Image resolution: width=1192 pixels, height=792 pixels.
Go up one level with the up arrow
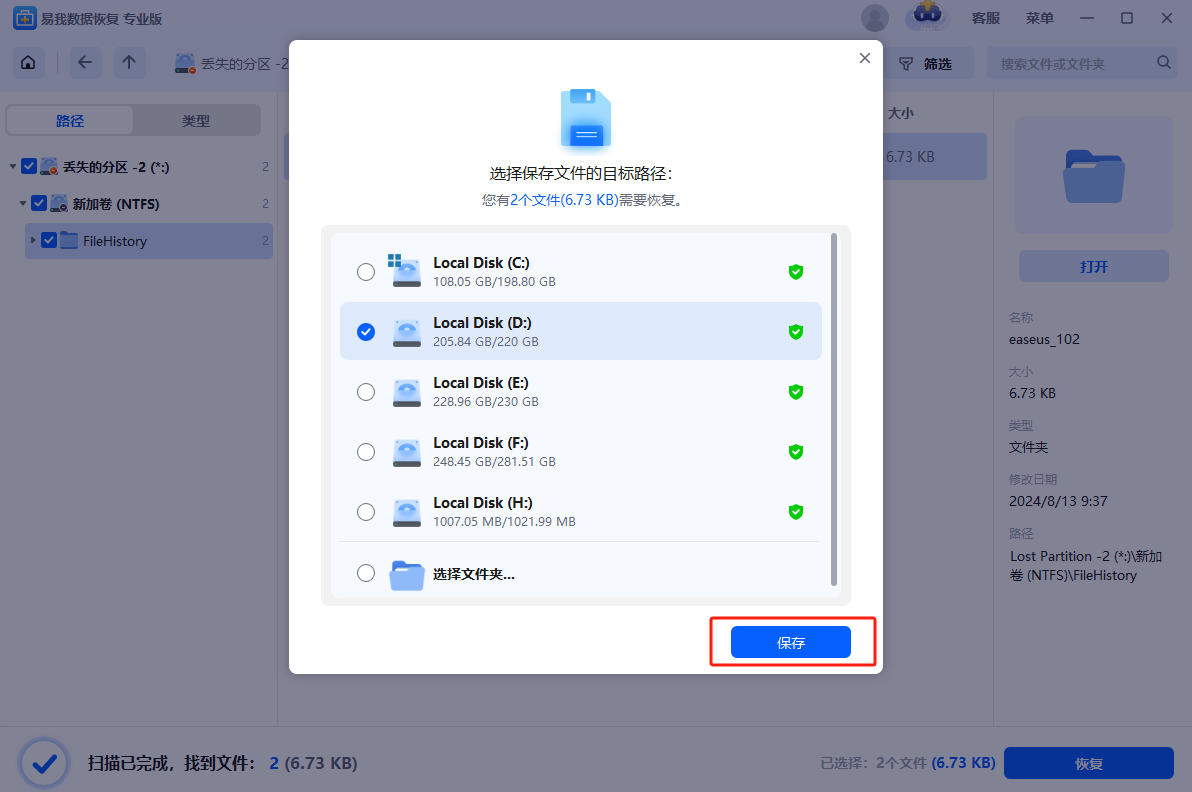129,62
